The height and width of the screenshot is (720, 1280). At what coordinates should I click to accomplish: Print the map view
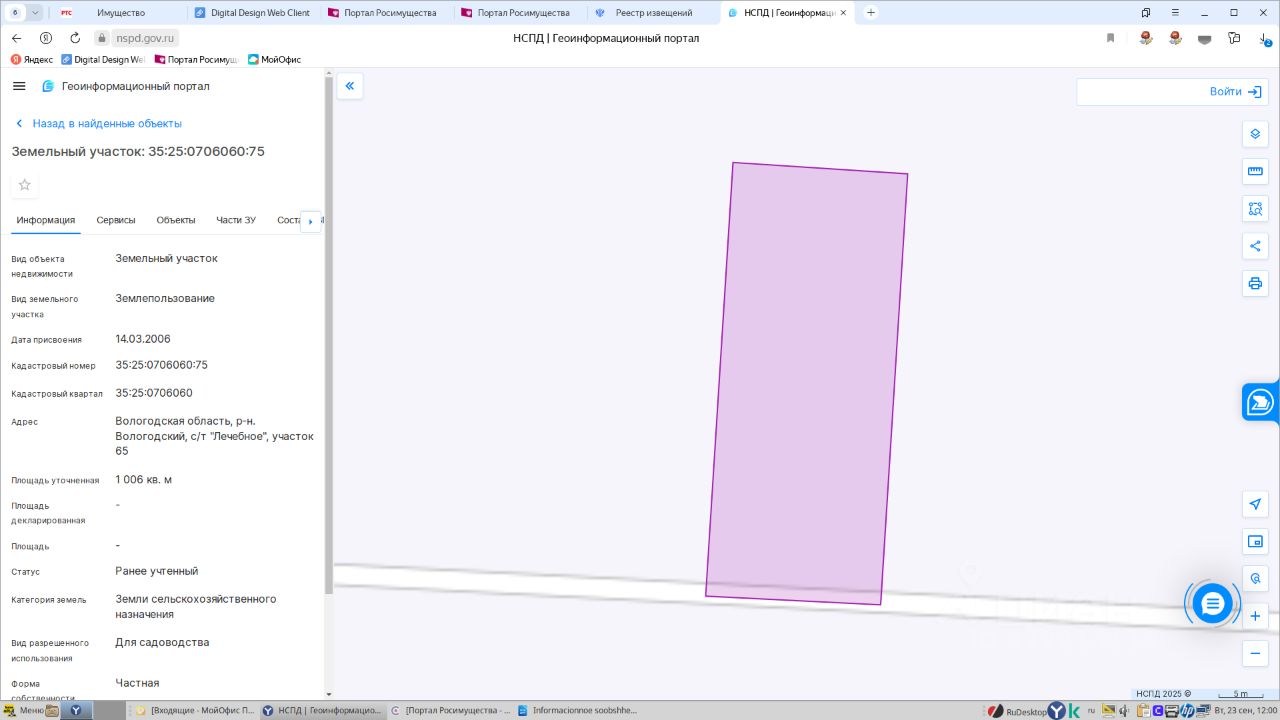pyautogui.click(x=1255, y=284)
